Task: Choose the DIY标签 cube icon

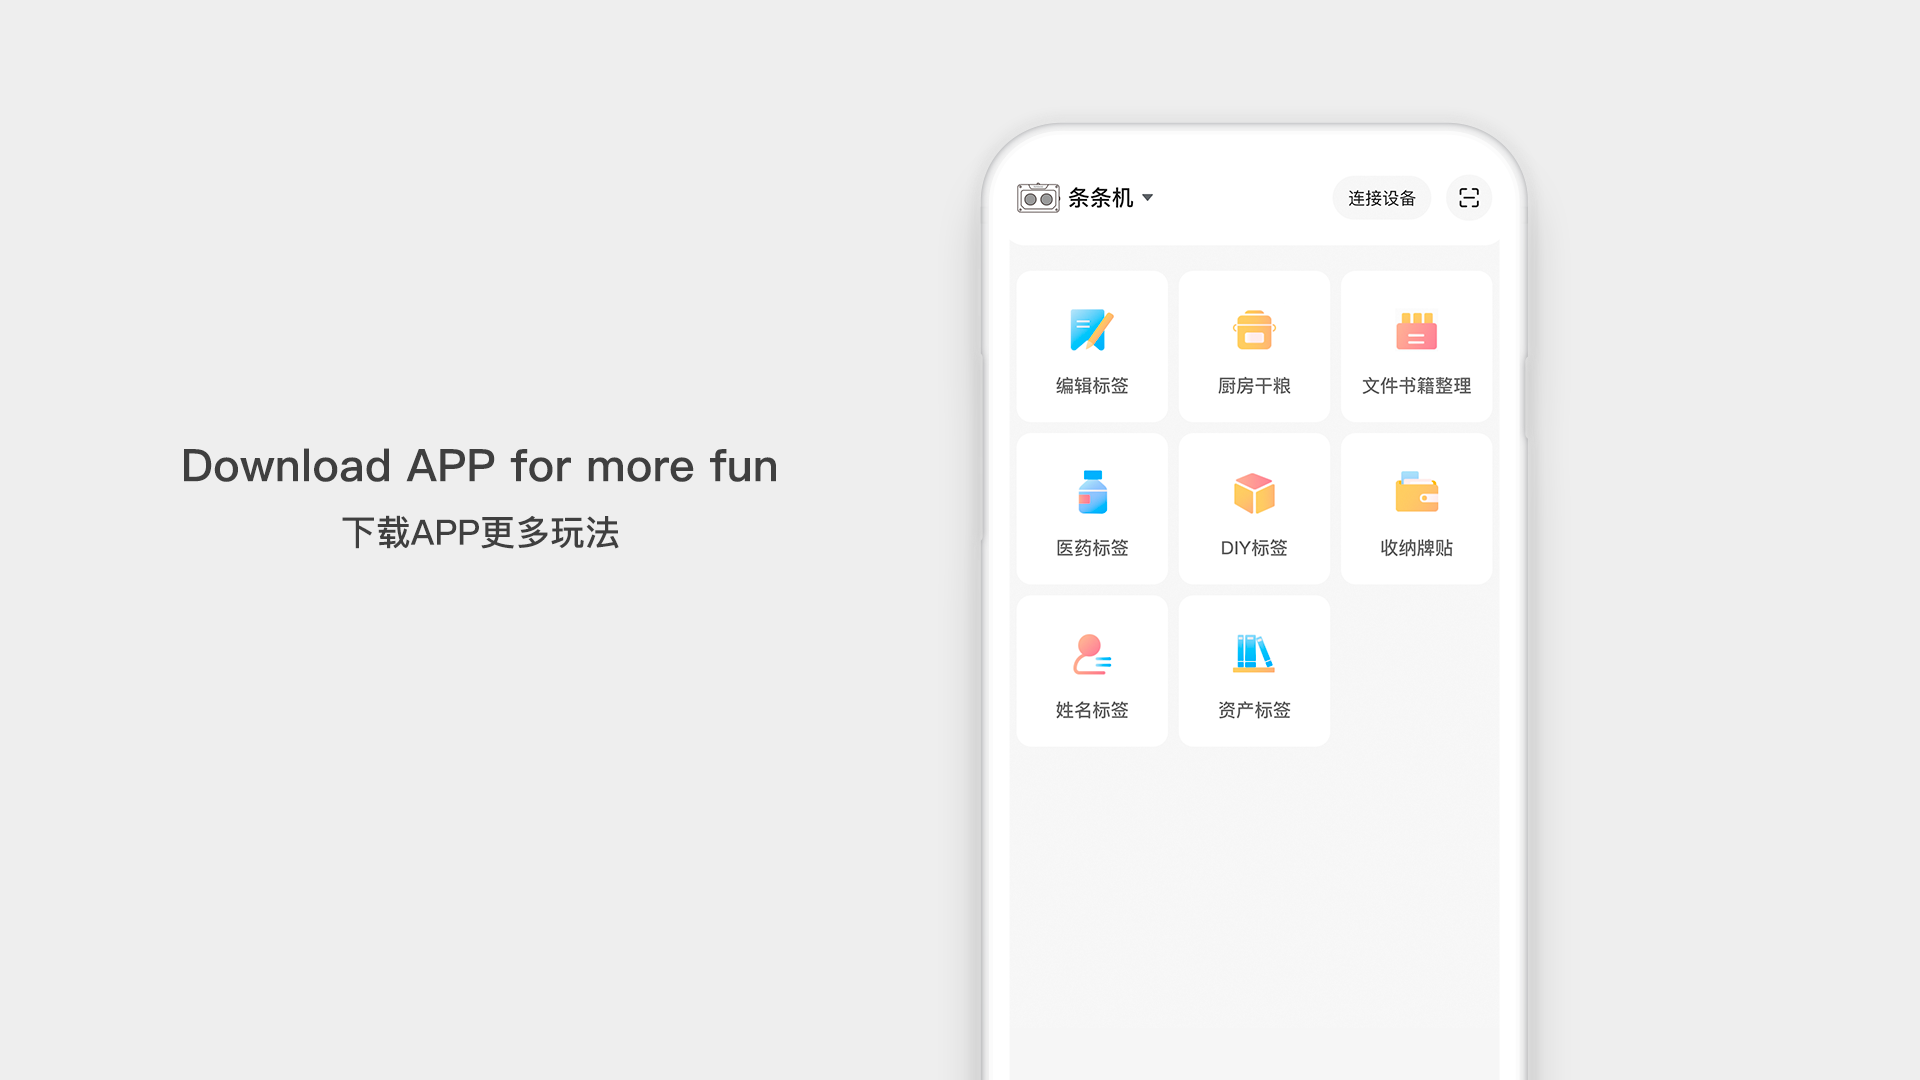Action: [x=1254, y=493]
